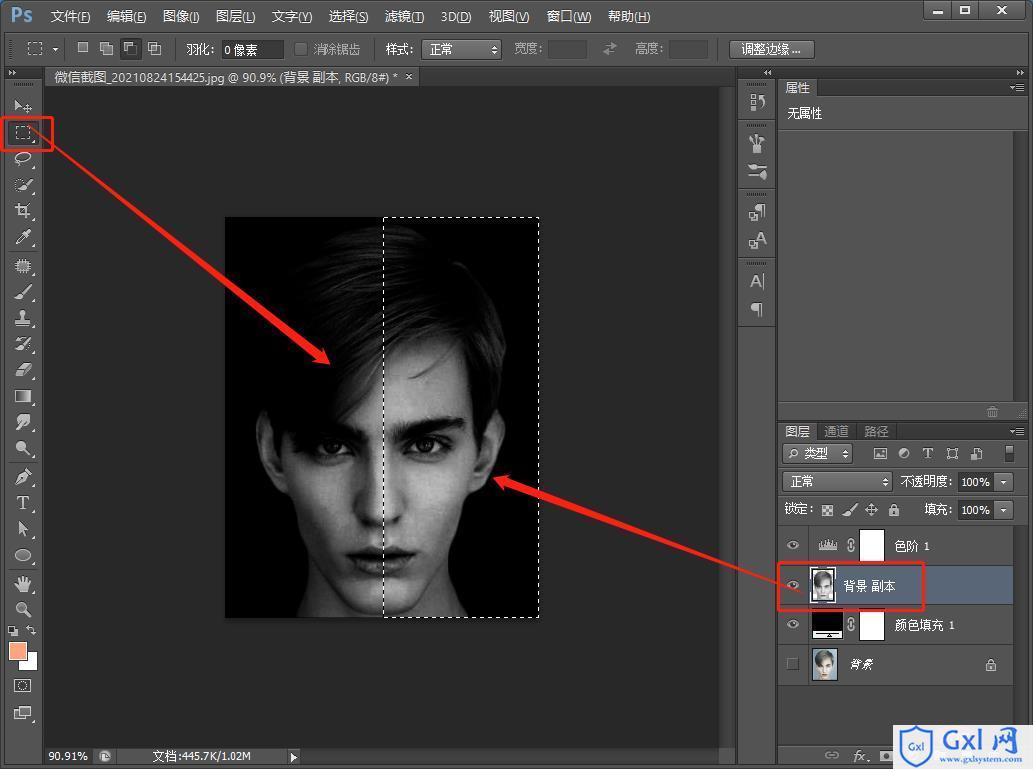Open the 填充 slider dropdown arrow
This screenshot has height=769, width=1033.
[x=1004, y=510]
